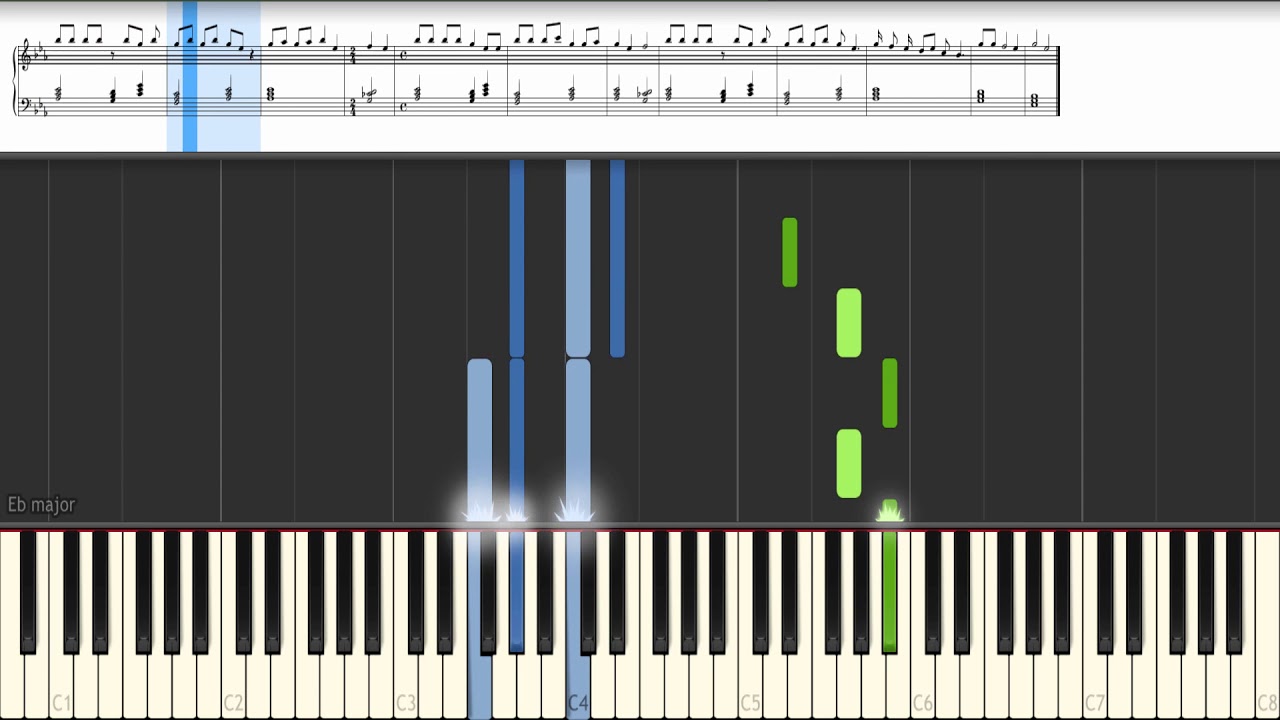Click the Eb major key signature label
1280x720 pixels.
pyautogui.click(x=41, y=505)
